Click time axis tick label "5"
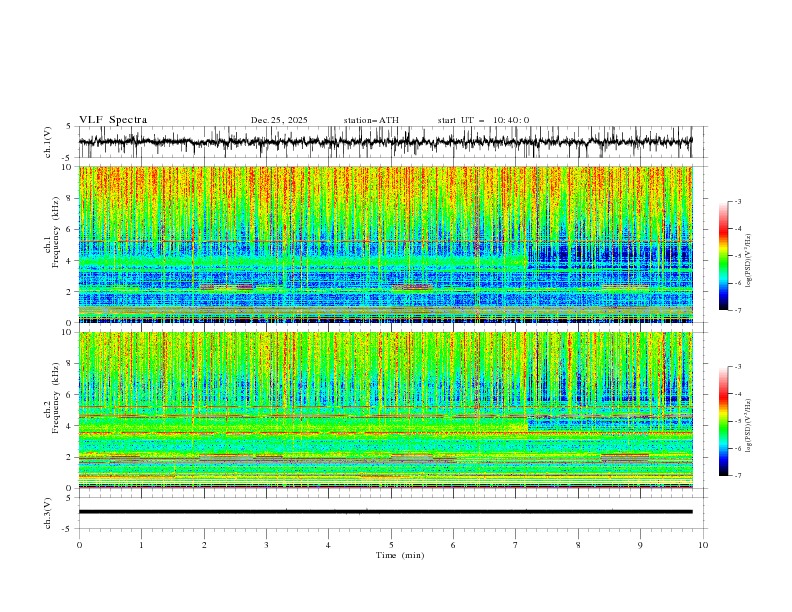This screenshot has width=792, height=612. [391, 545]
